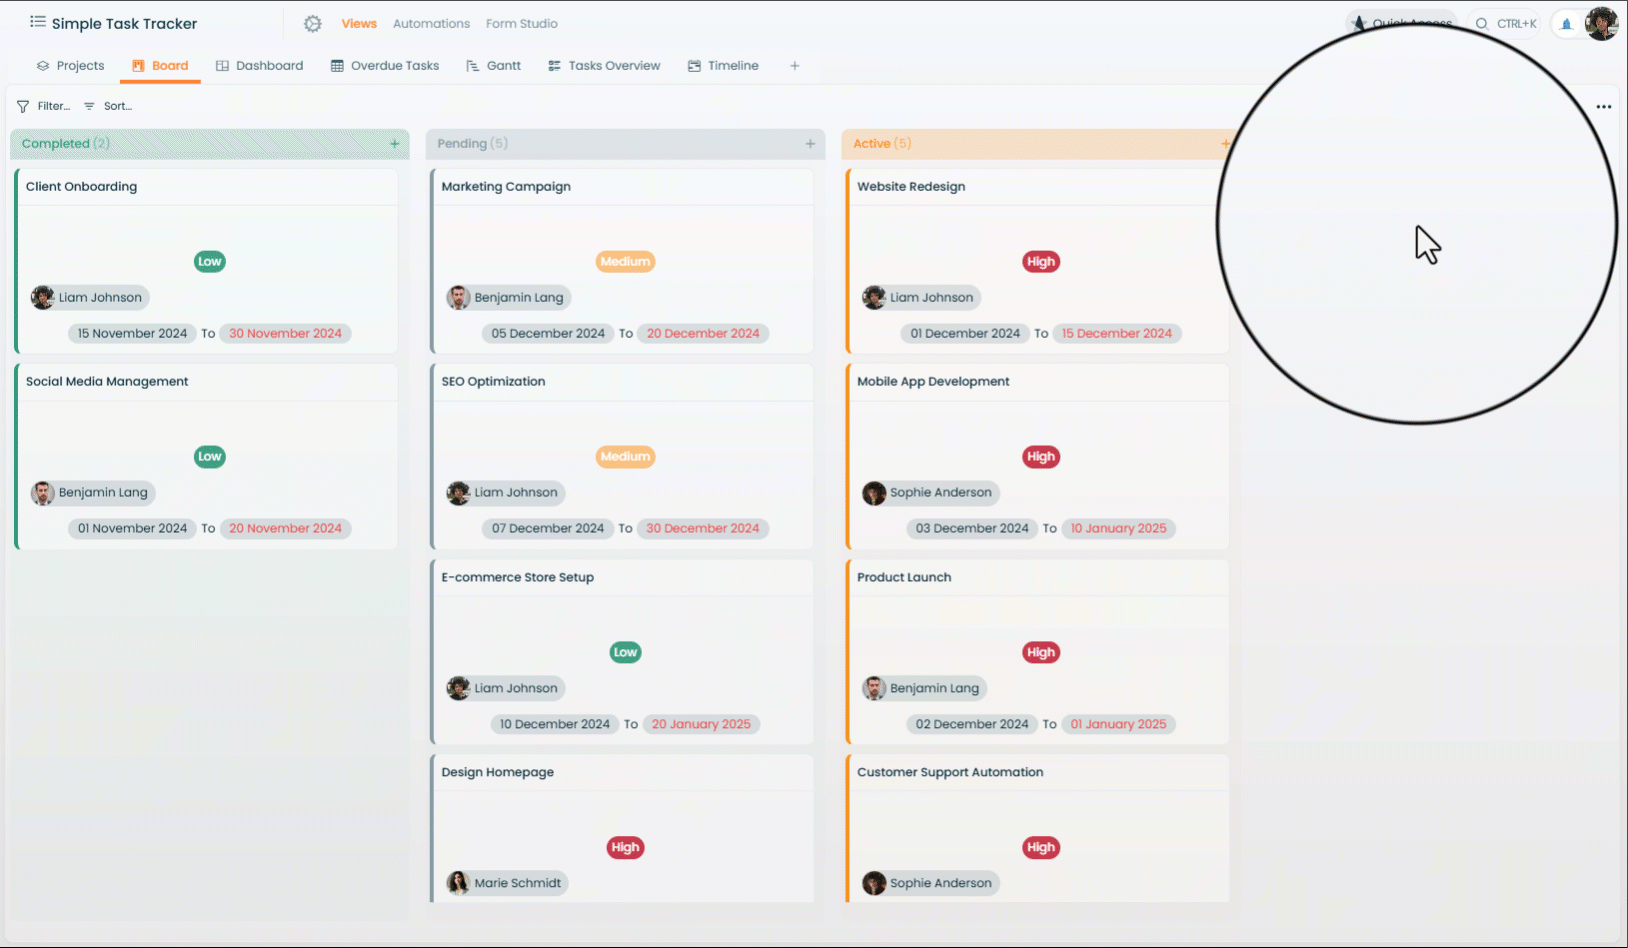Click the Pending column header

[625, 144]
